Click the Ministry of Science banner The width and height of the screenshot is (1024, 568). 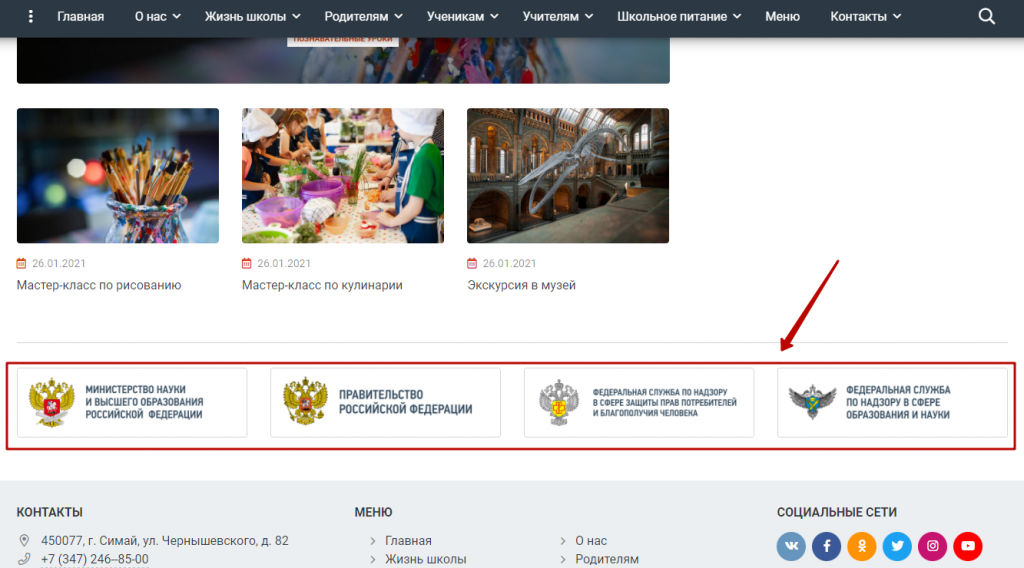tap(132, 402)
